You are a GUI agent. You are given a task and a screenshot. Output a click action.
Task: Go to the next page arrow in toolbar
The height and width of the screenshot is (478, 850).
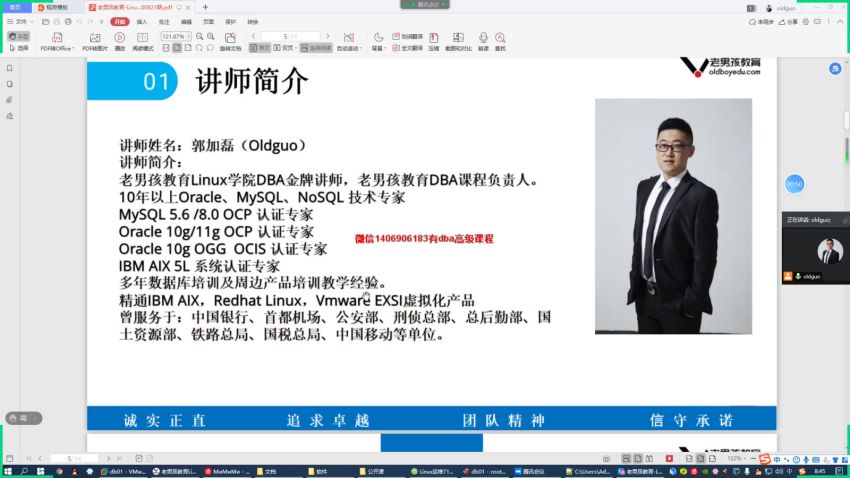pyautogui.click(x=327, y=36)
